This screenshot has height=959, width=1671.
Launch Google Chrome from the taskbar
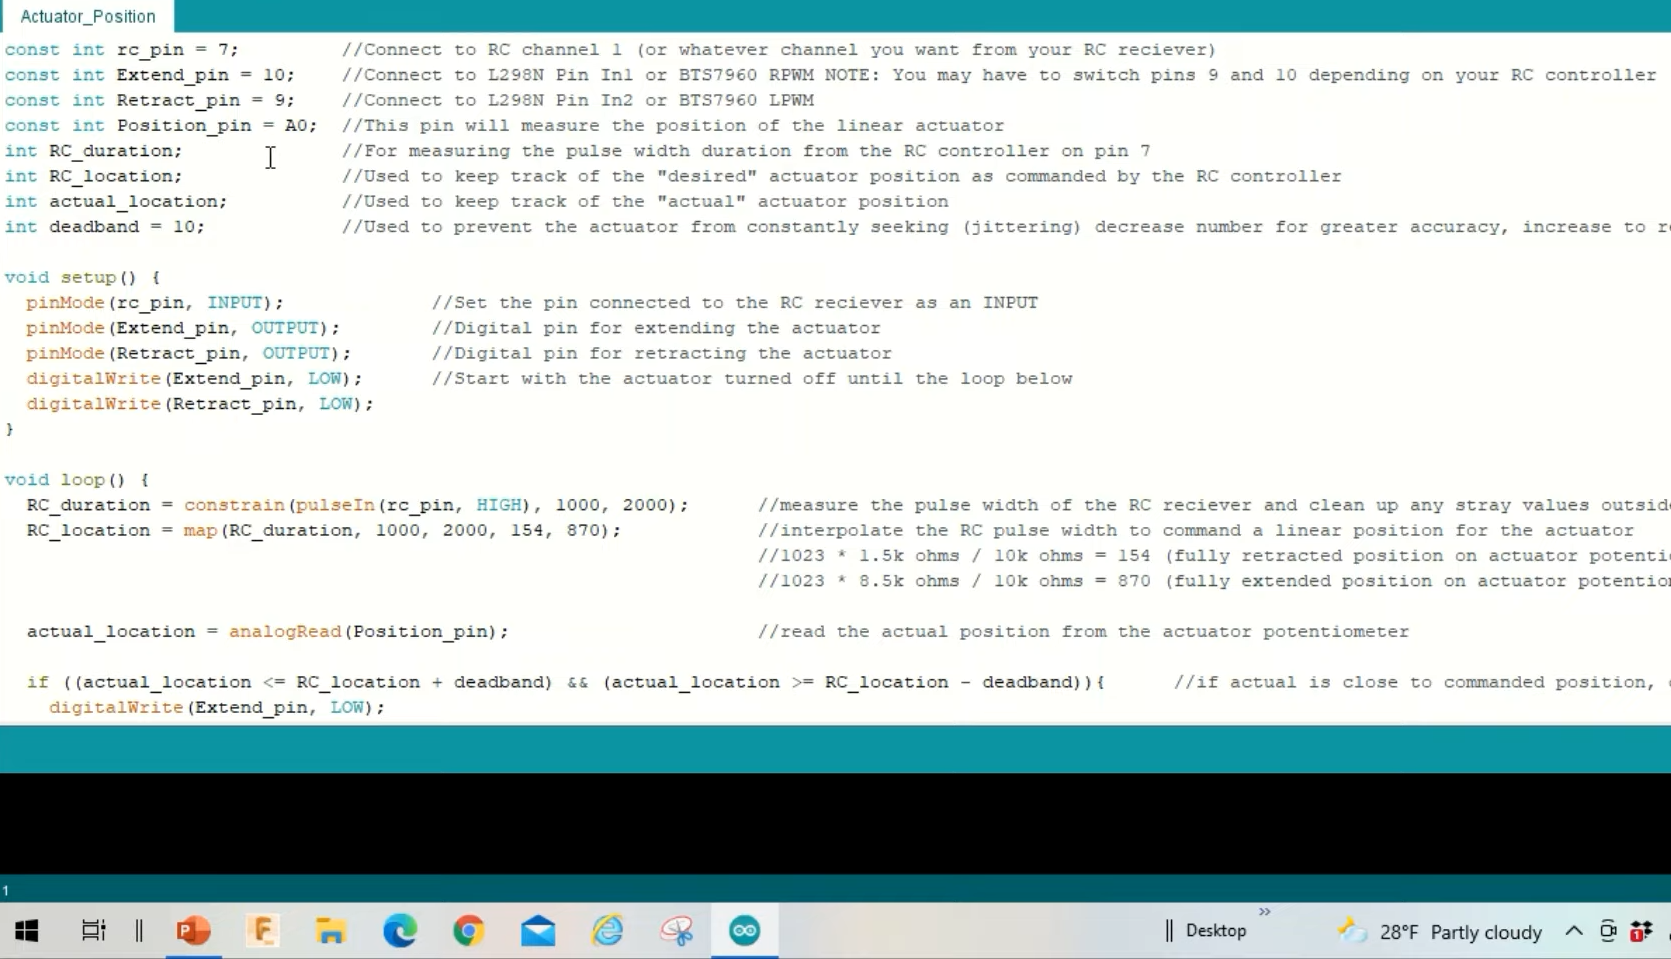[469, 931]
